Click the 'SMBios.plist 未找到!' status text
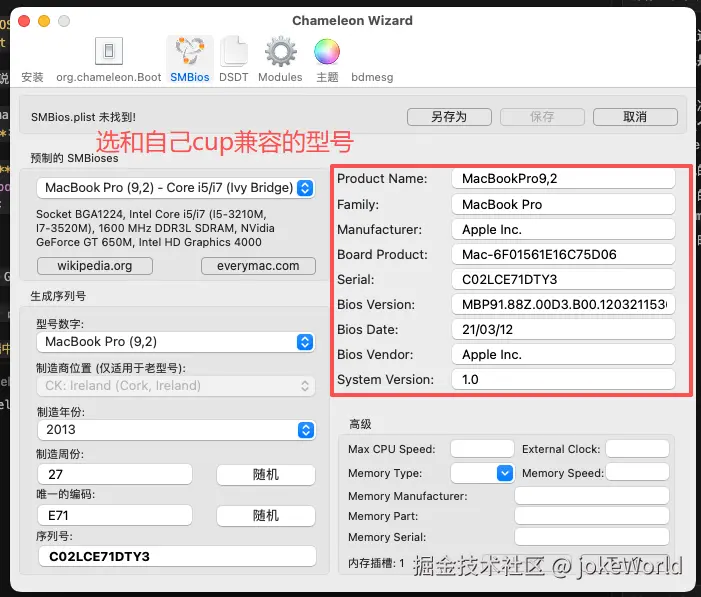 tap(83, 117)
